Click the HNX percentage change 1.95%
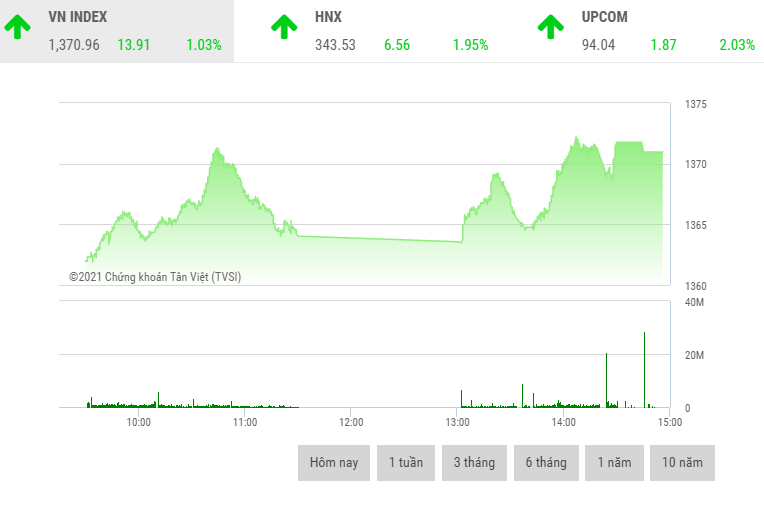Image resolution: width=764 pixels, height=510 pixels. (470, 45)
